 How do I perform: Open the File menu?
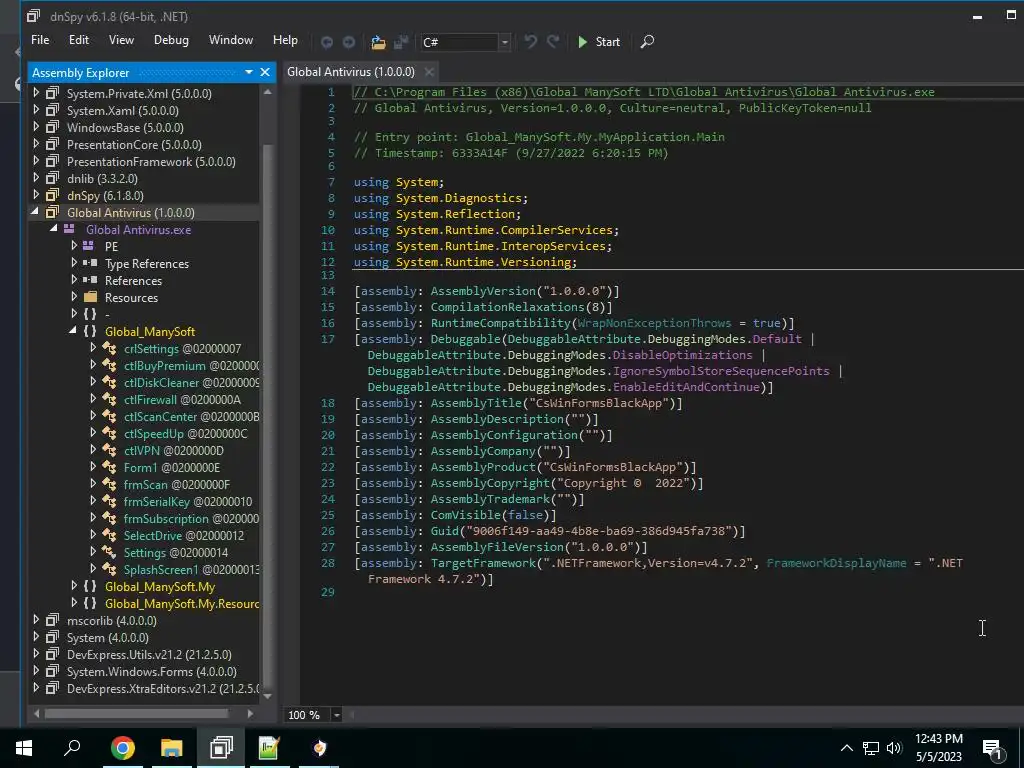(40, 40)
